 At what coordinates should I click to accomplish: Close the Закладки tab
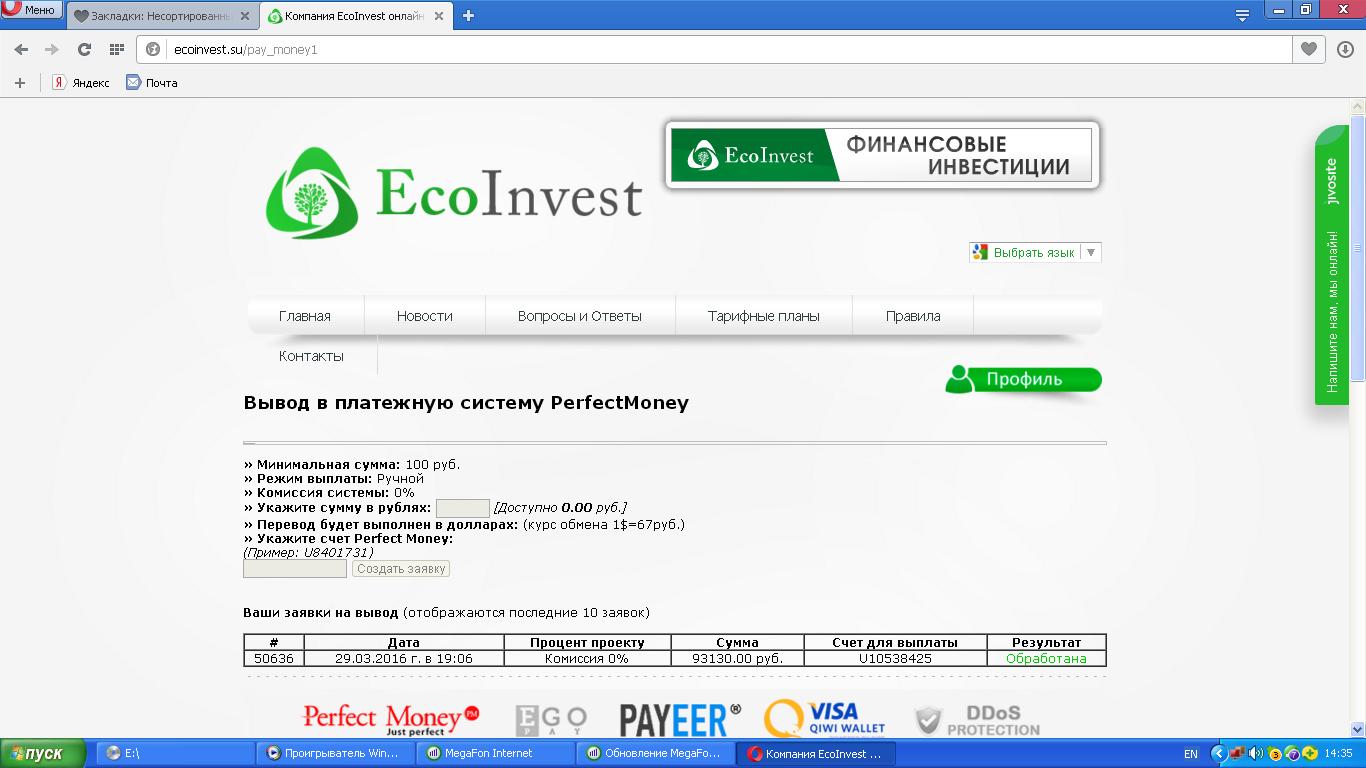coord(245,16)
